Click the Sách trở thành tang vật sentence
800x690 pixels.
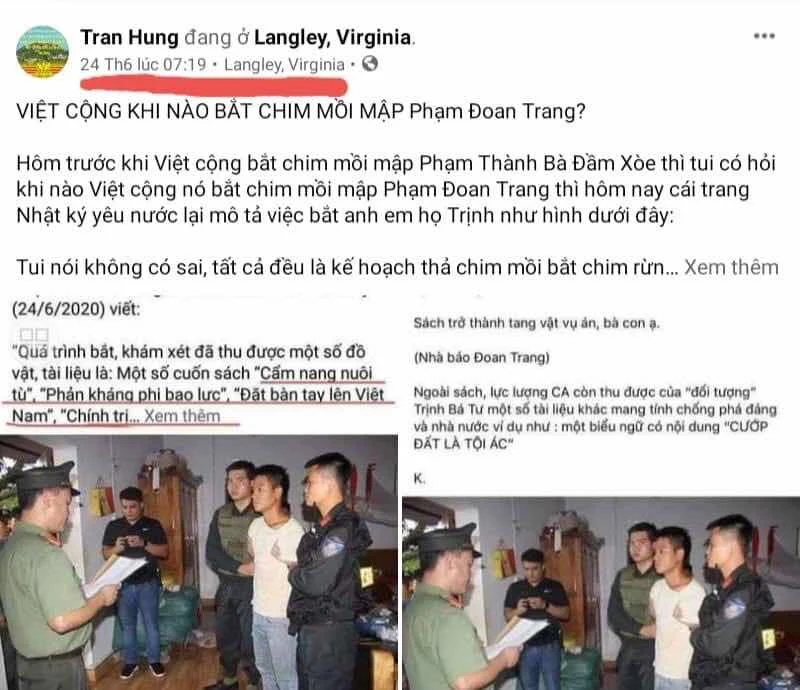click(x=536, y=323)
